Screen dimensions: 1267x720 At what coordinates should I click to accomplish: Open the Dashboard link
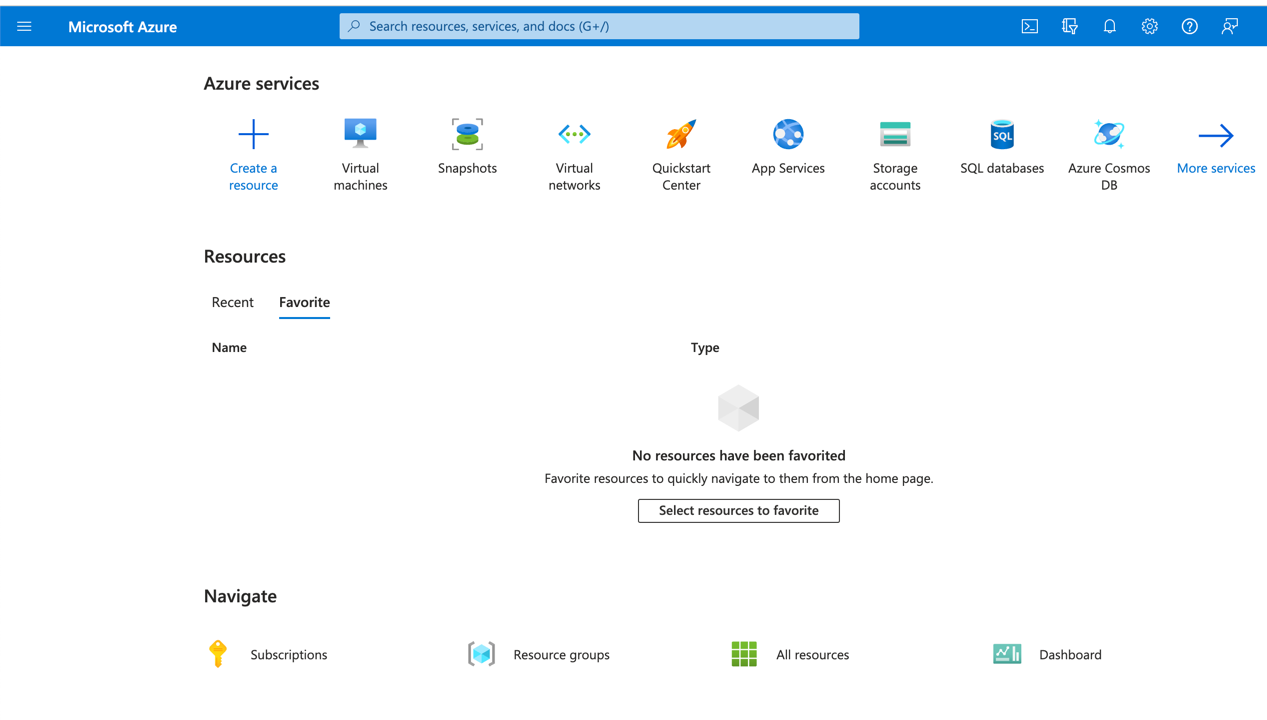pyautogui.click(x=1070, y=654)
